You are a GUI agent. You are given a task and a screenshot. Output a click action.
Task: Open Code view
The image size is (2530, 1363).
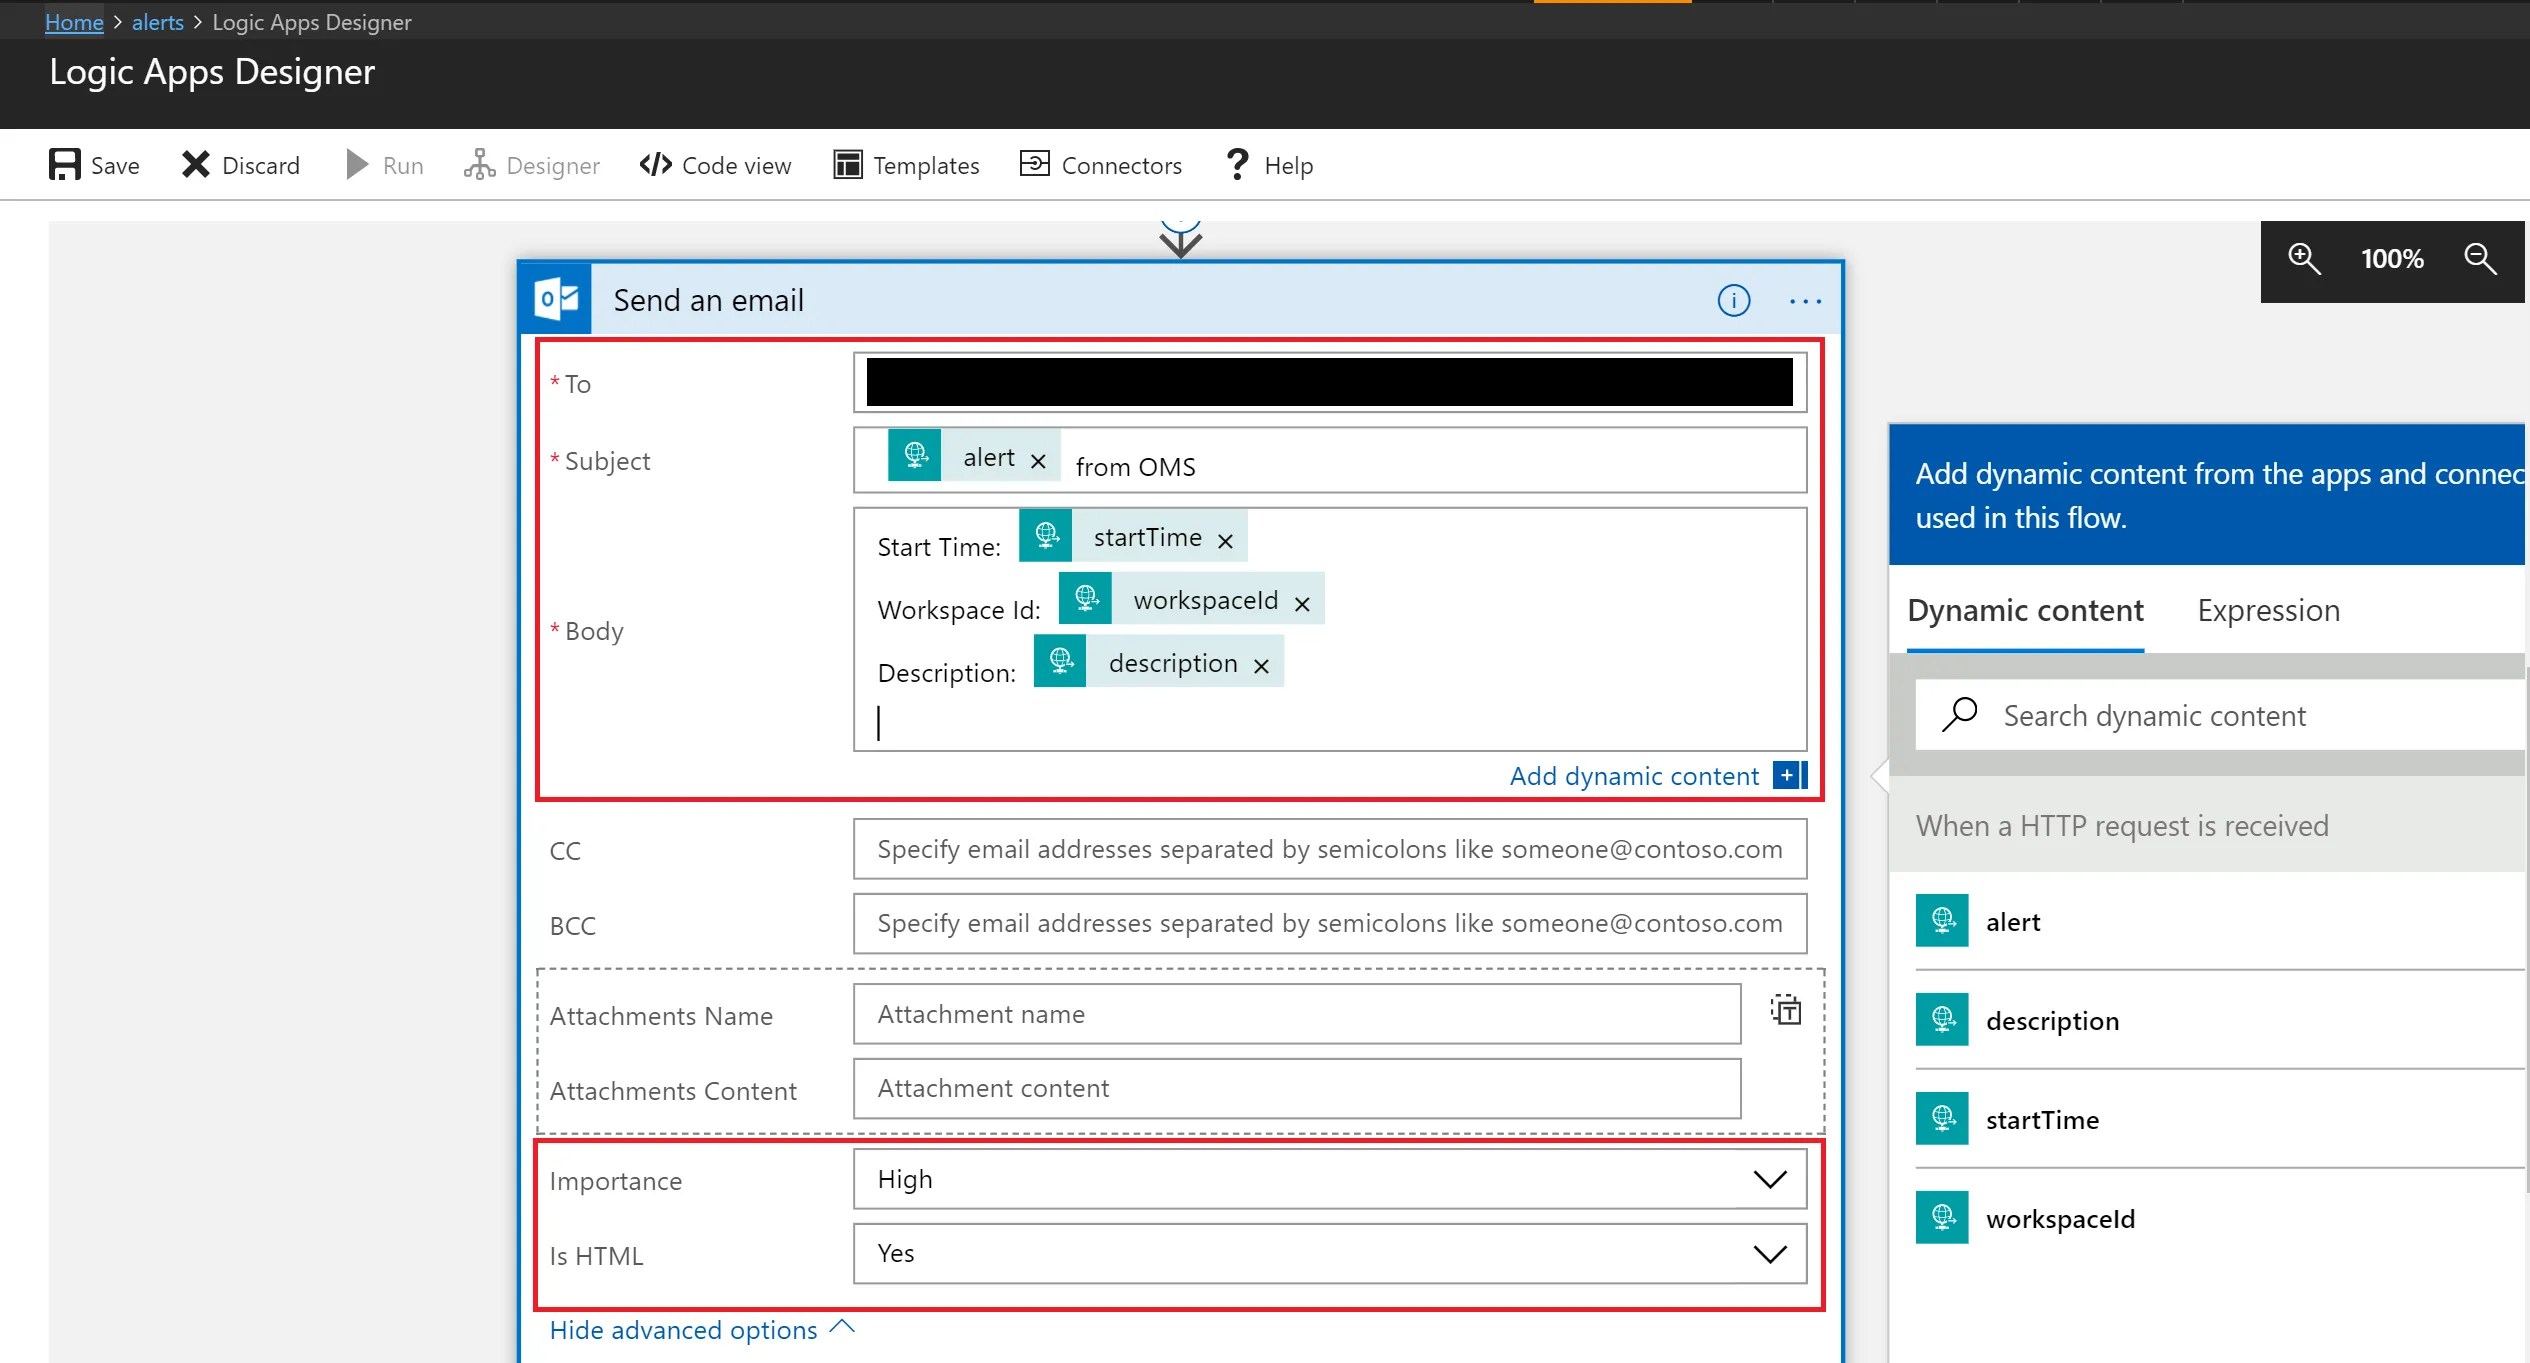[715, 165]
